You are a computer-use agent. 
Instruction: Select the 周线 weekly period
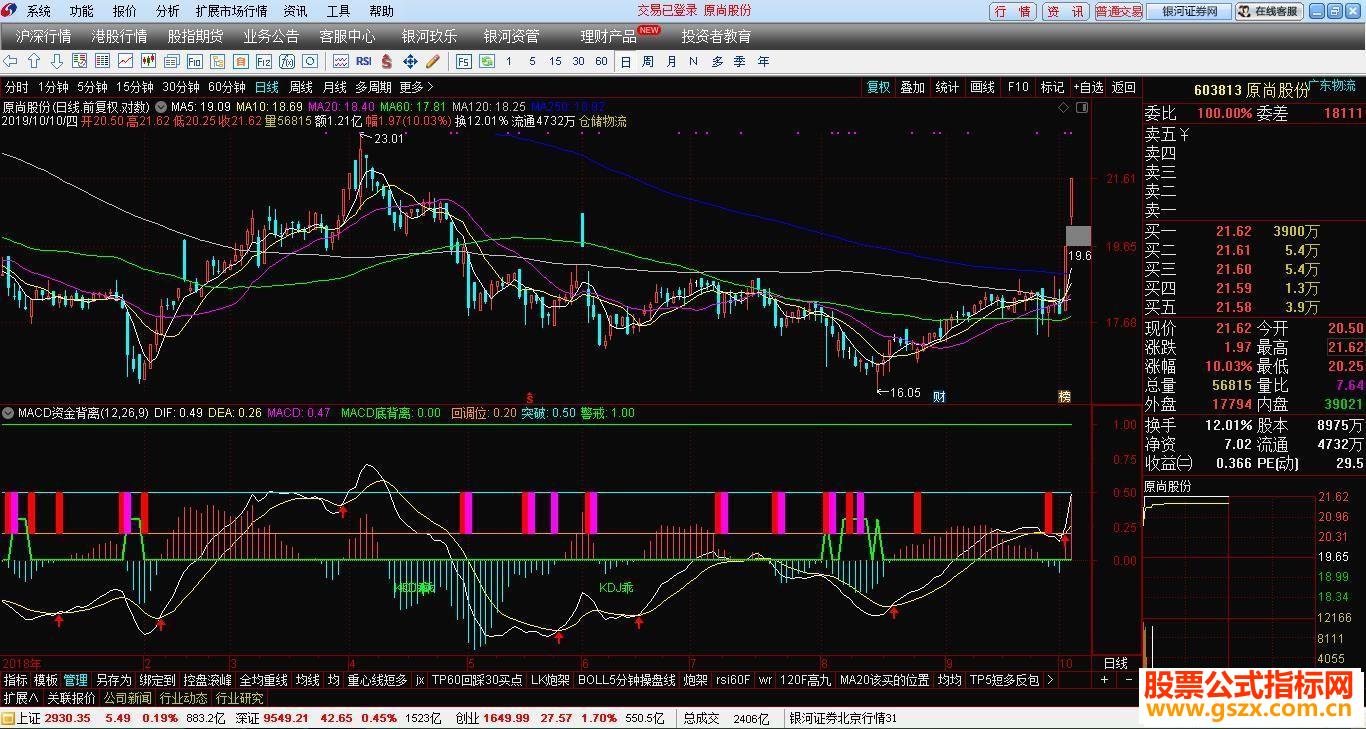301,87
